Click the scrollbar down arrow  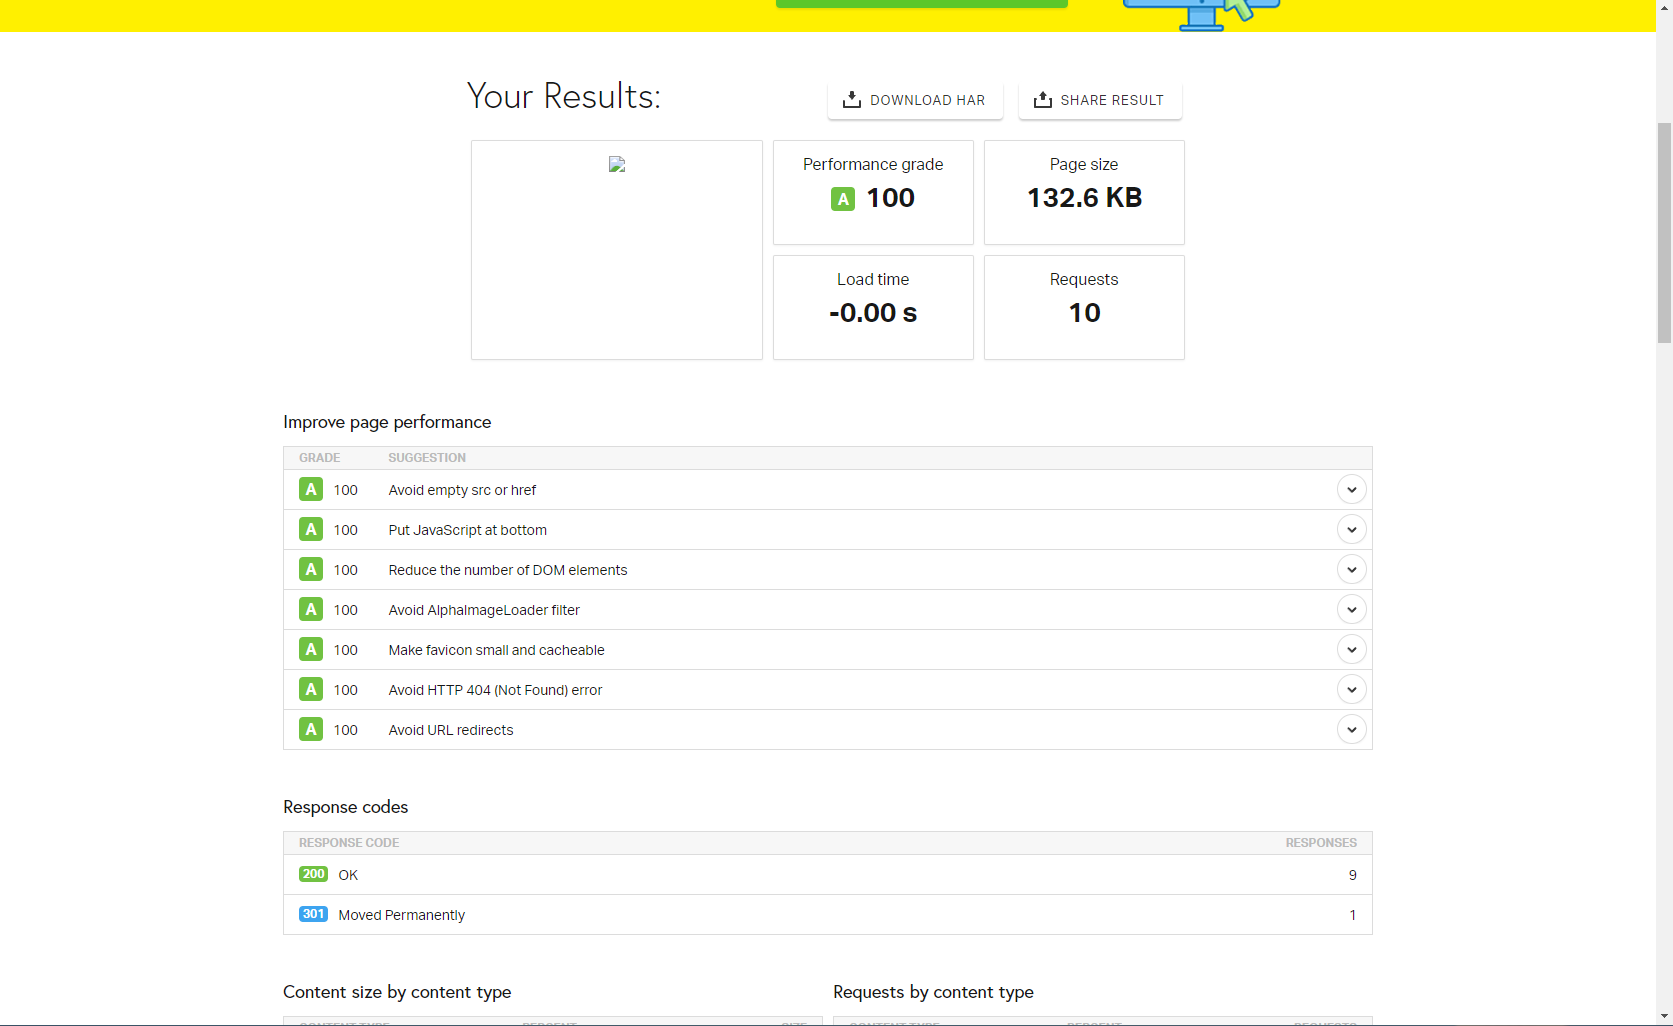1664,1016
